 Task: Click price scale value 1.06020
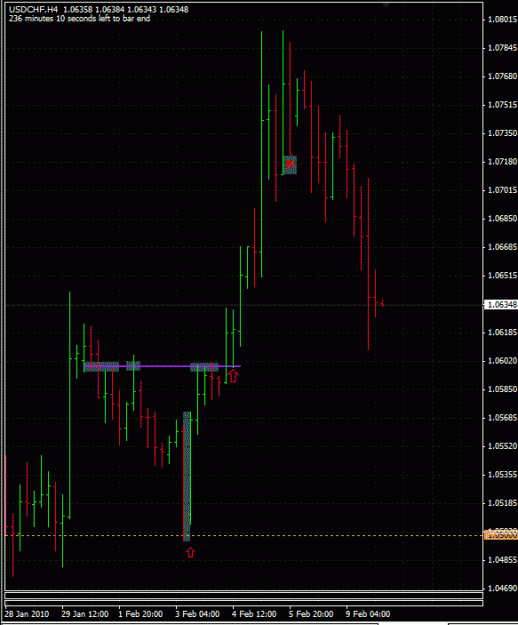coord(502,361)
